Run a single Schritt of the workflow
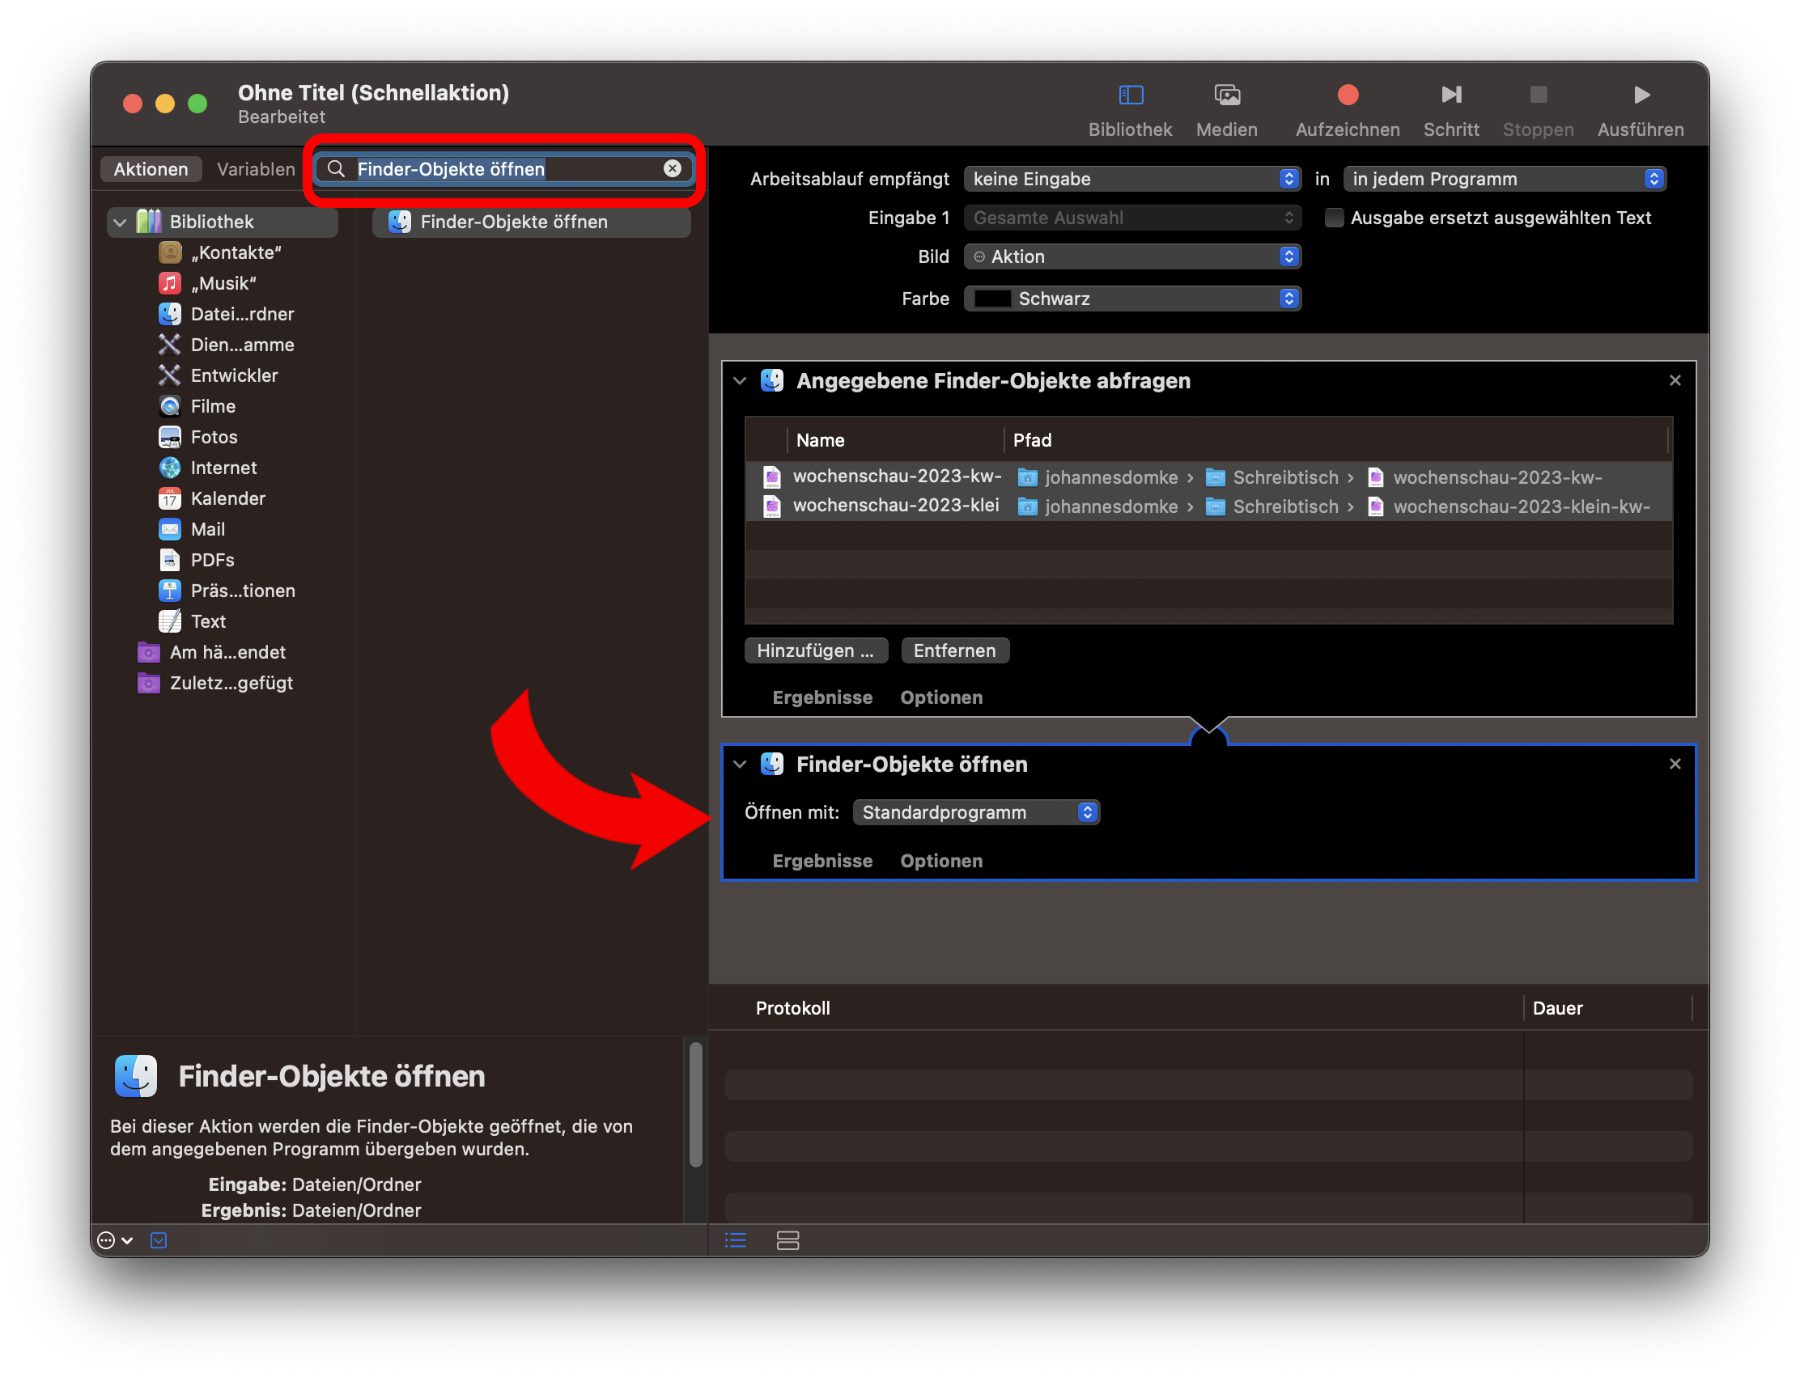Screen dimensions: 1800x1377 click(x=1451, y=95)
